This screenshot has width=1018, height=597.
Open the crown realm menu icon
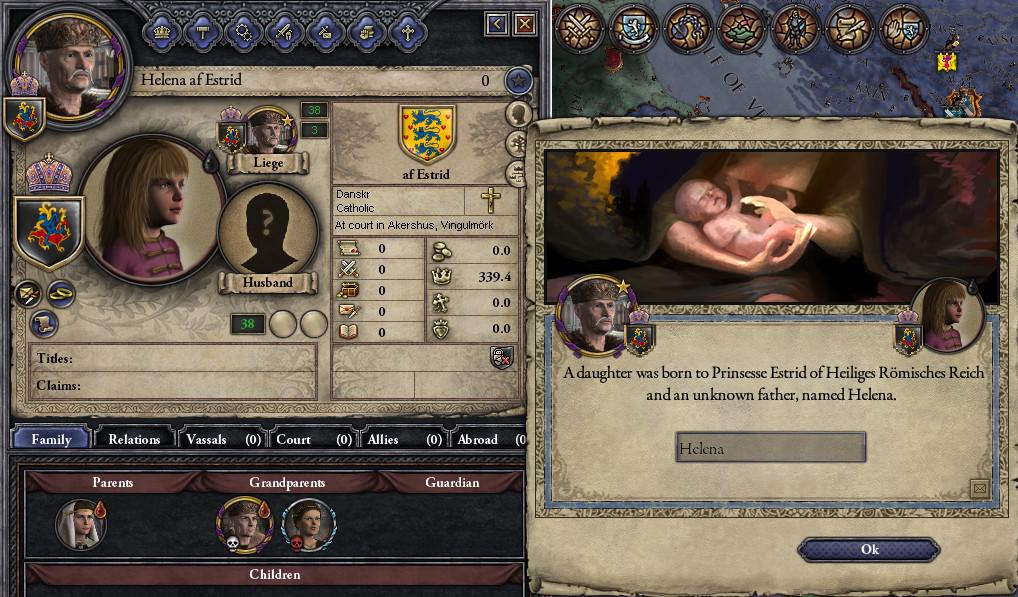click(x=162, y=32)
